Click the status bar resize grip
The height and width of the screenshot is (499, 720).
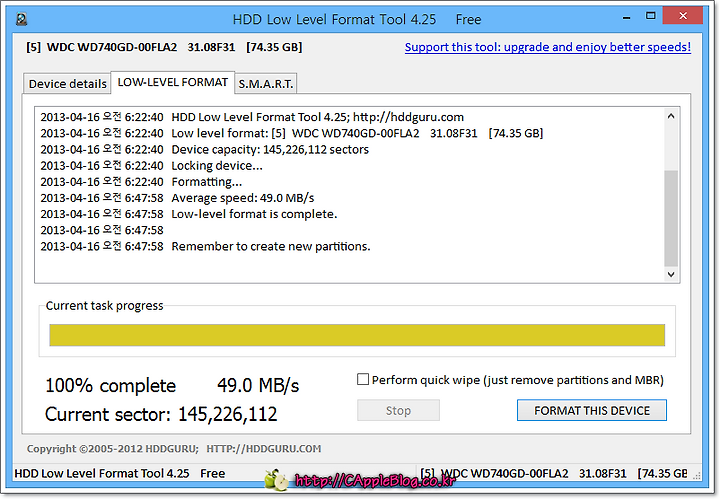[697, 475]
